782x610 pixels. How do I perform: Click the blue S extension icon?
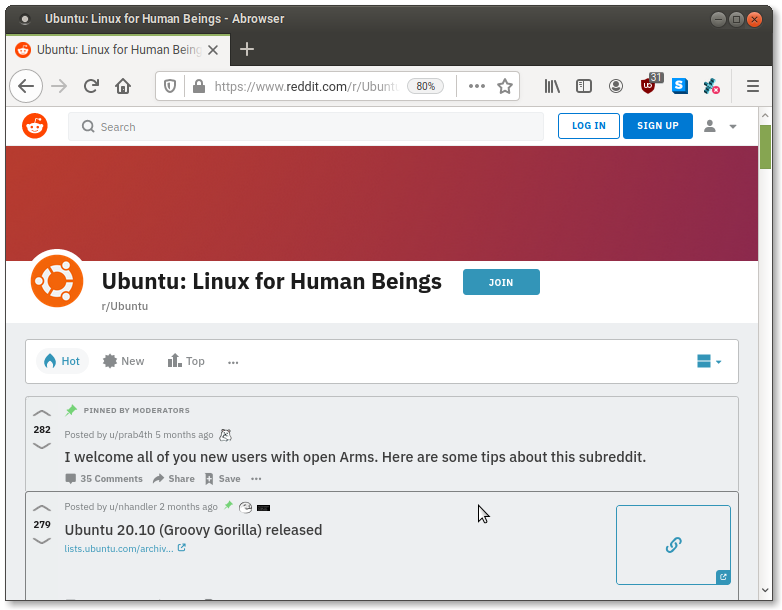coord(680,86)
